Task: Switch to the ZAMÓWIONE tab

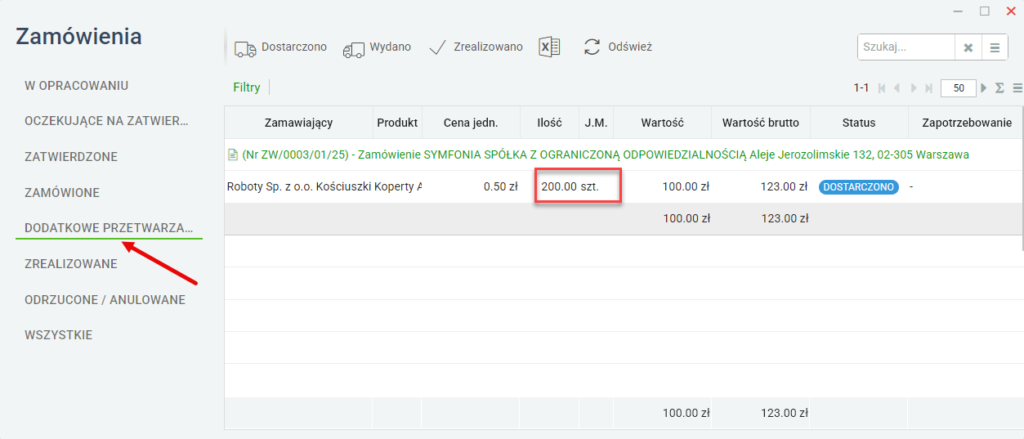Action: [62, 193]
